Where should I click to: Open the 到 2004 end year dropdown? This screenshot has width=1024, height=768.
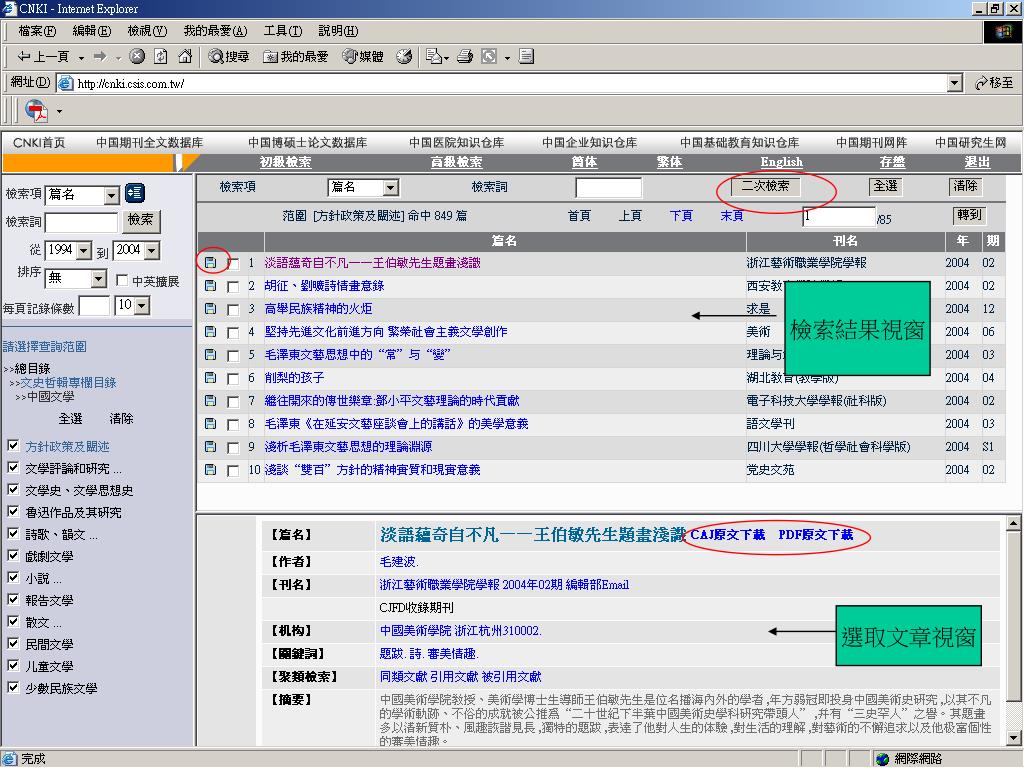pos(152,250)
